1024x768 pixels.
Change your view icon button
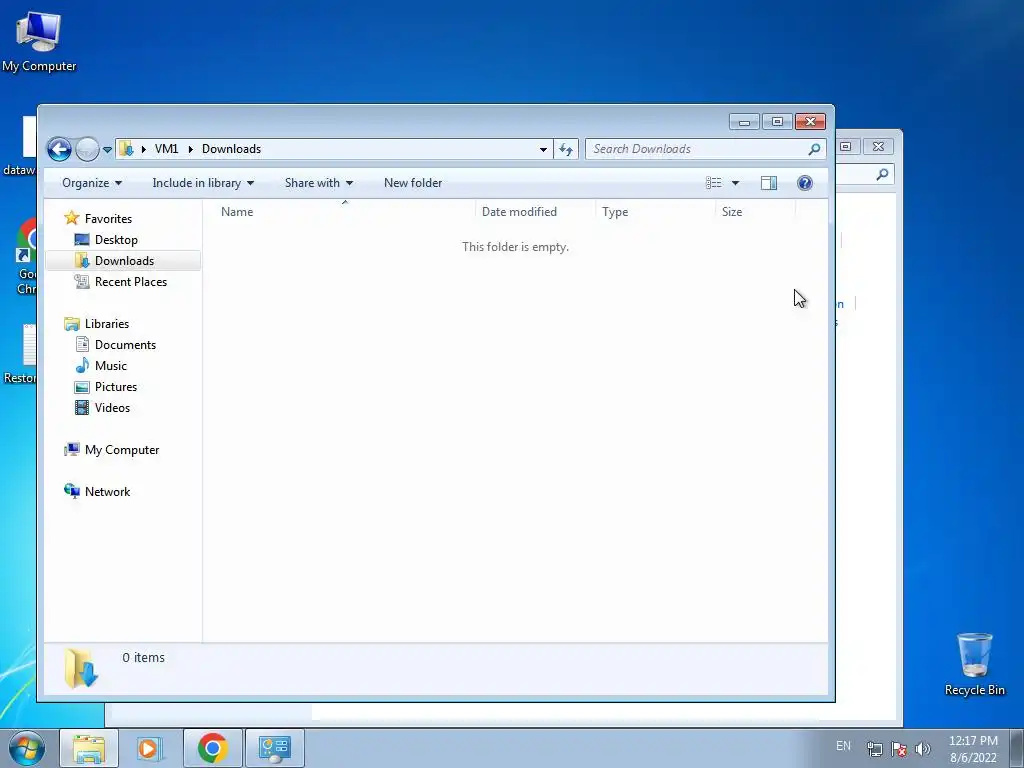[x=714, y=183]
